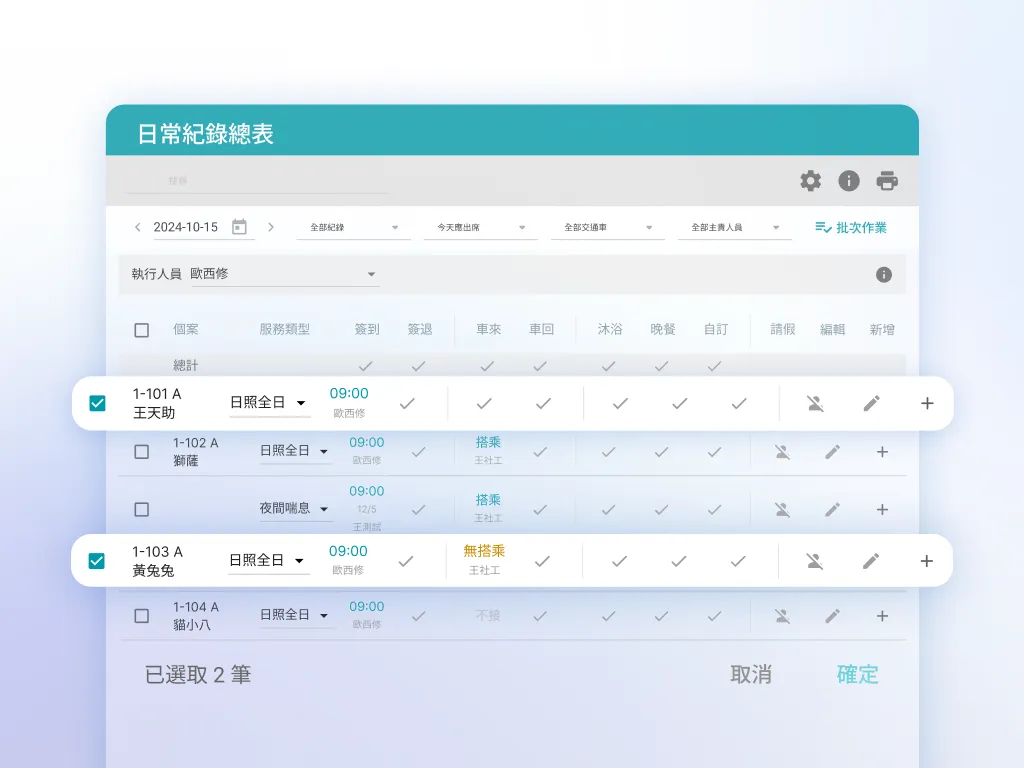Click 簽退 checkmark for 王天助
Viewport: 1024px width, 768px height.
(x=408, y=404)
